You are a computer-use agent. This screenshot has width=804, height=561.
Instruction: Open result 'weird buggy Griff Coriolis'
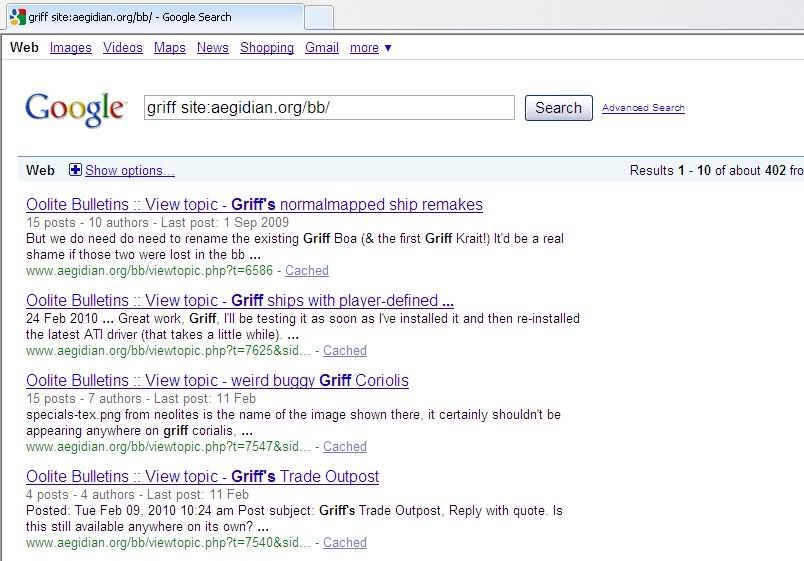(x=217, y=380)
